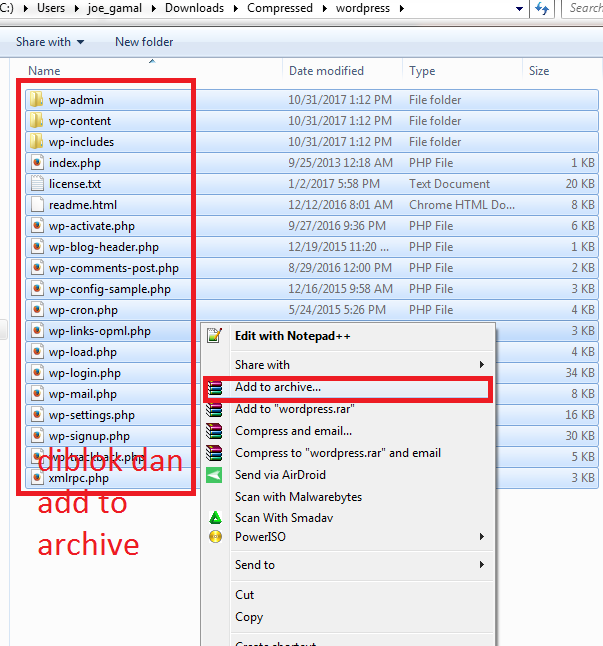Sort files by Date modified column
This screenshot has width=603, height=646.
coord(326,71)
